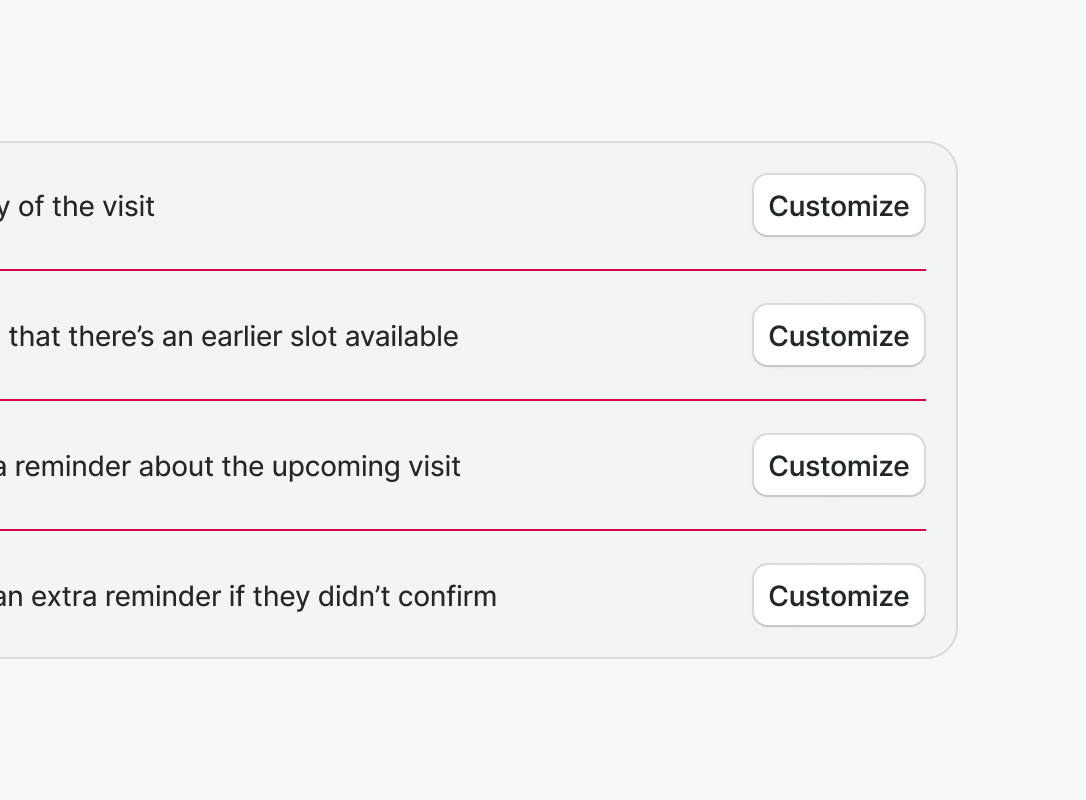Click the divider below the earlier slot row
Viewport: 1086px width, 800px height.
tap(460, 400)
